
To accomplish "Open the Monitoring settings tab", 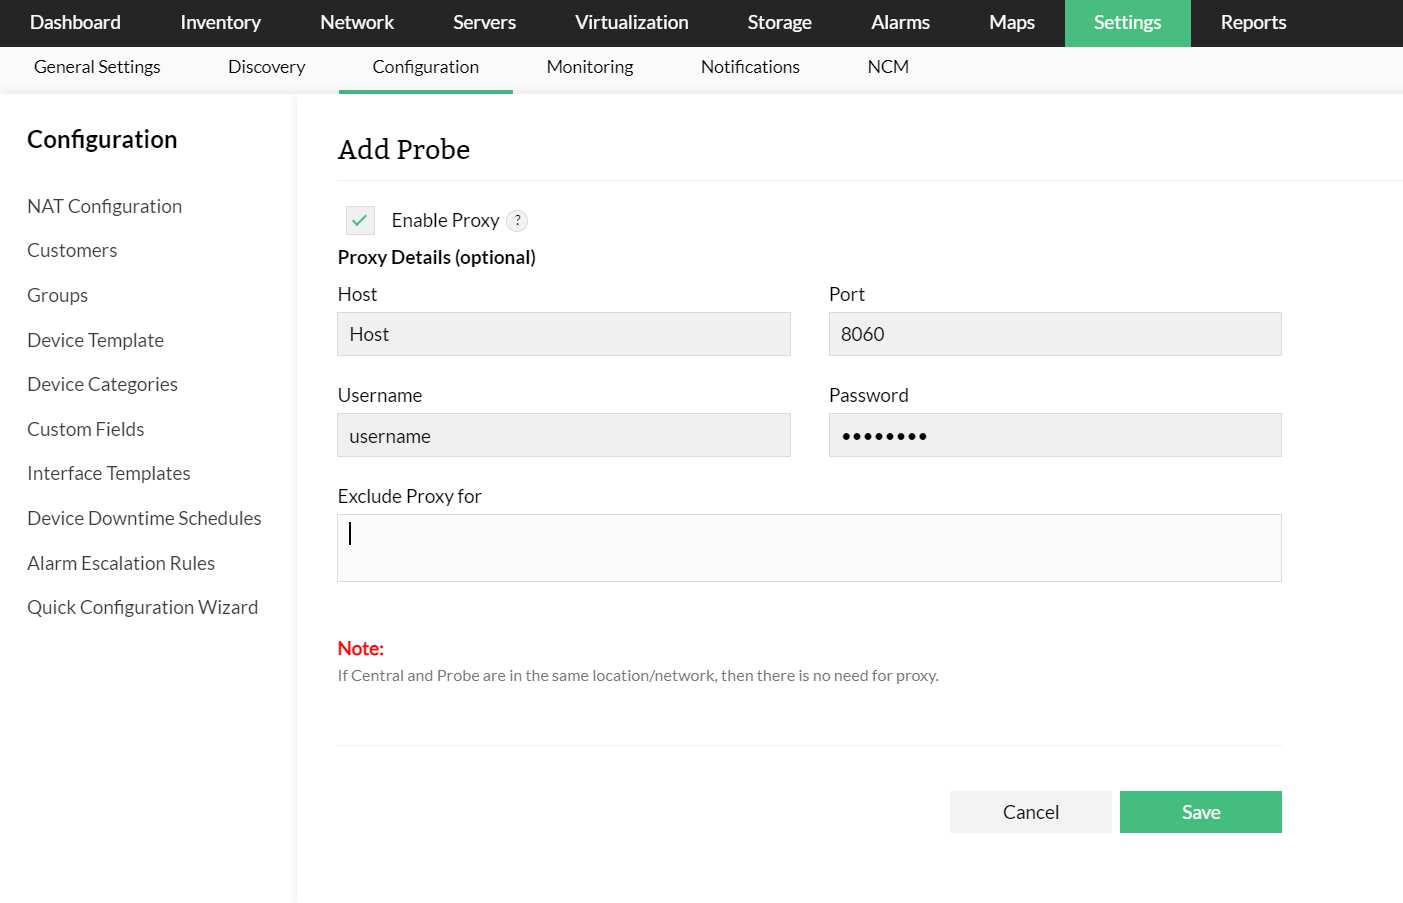I will click(x=590, y=67).
